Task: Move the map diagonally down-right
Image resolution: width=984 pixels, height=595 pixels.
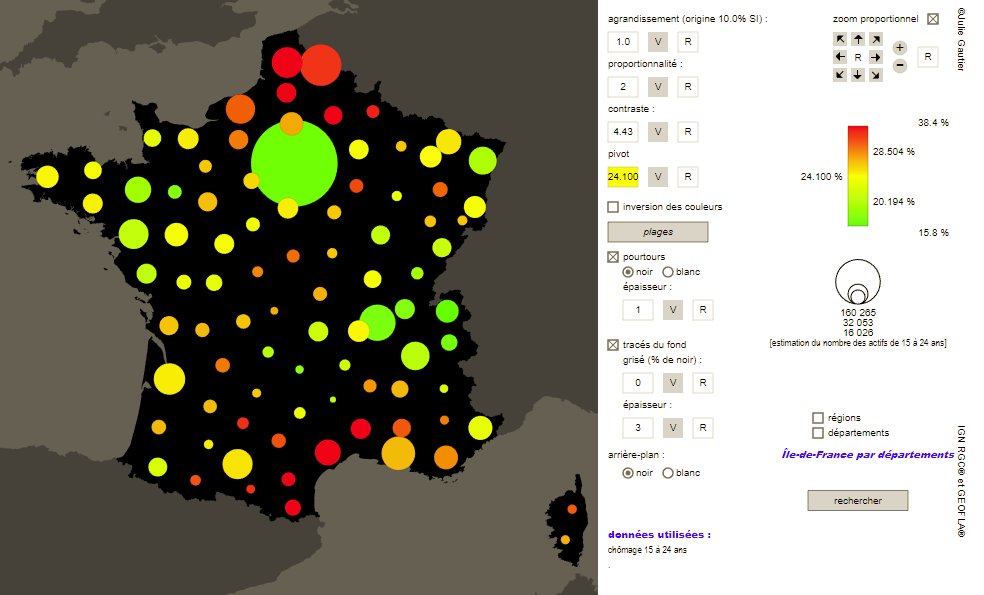Action: pyautogui.click(x=876, y=75)
